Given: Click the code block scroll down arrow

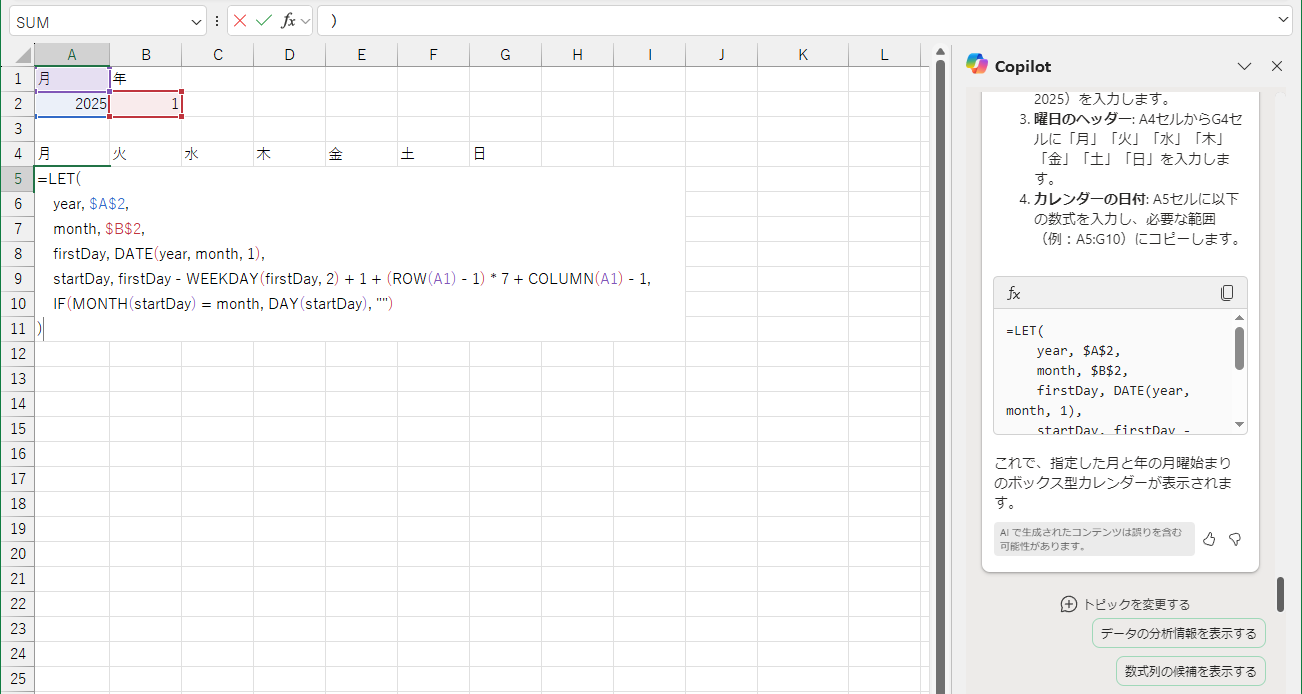Looking at the screenshot, I should tap(1240, 425).
